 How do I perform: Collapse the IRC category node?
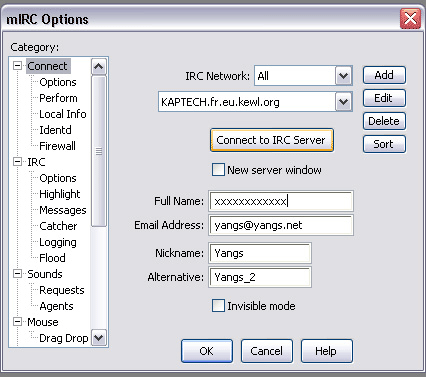click(x=17, y=162)
